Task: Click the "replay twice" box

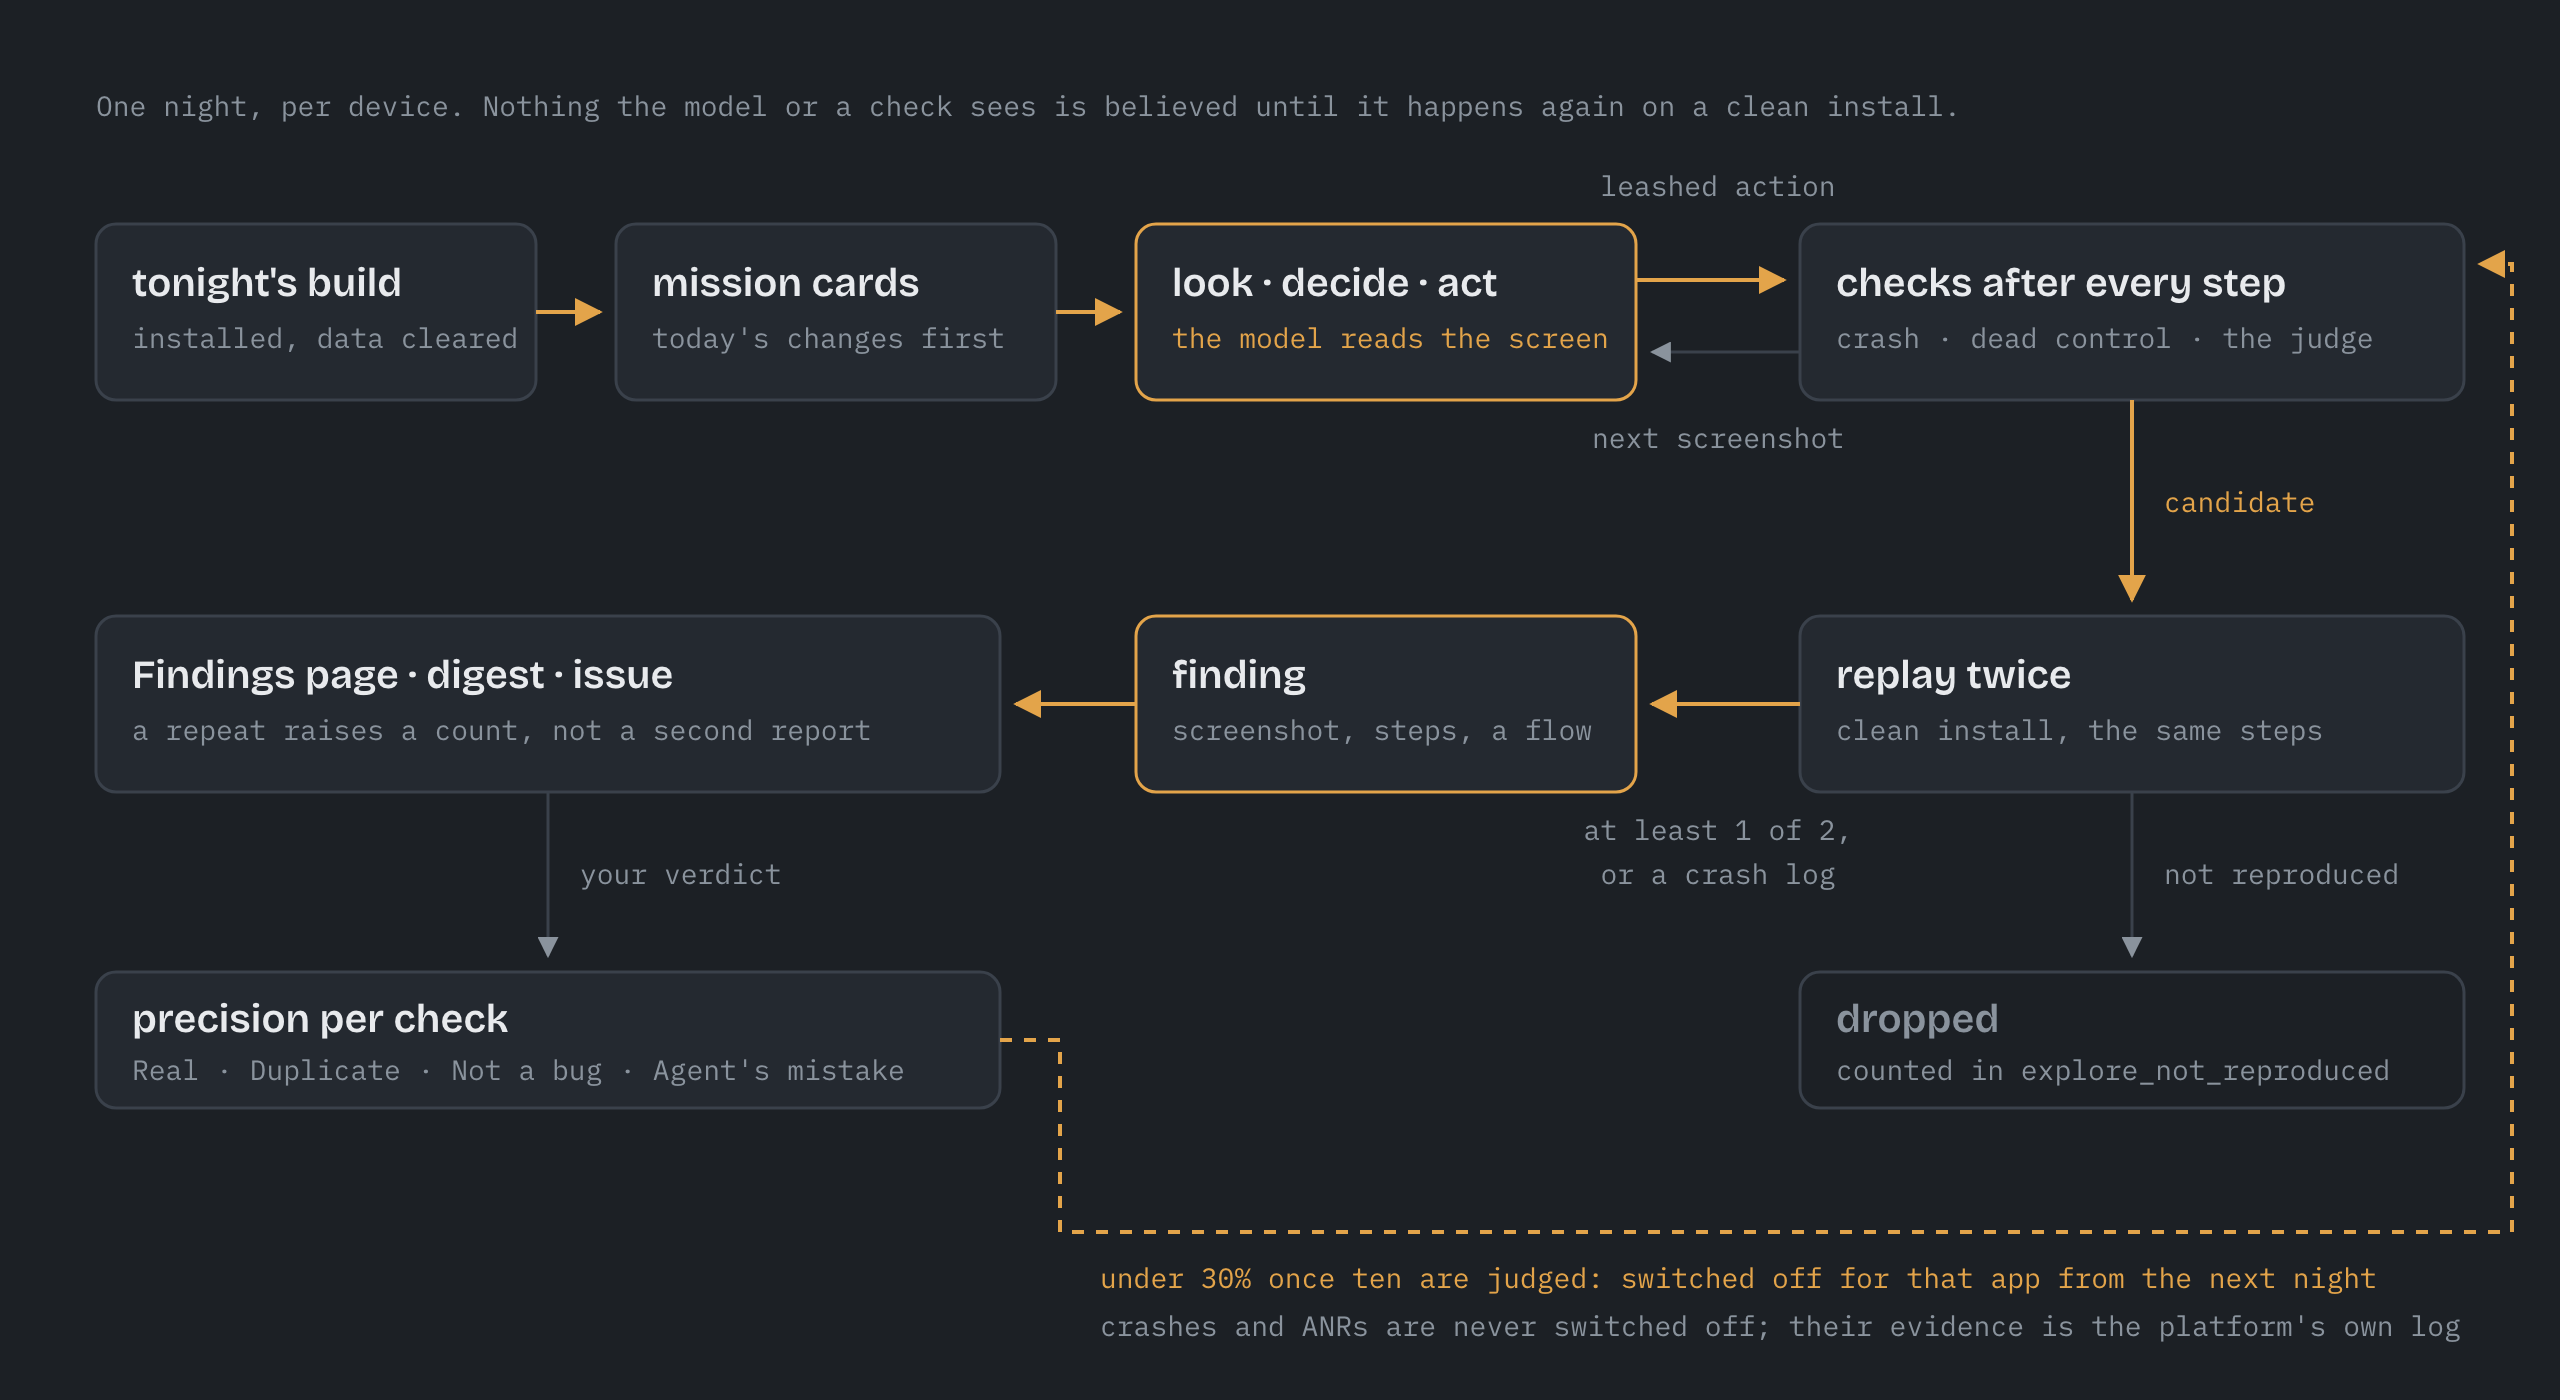Action: (x=2132, y=704)
